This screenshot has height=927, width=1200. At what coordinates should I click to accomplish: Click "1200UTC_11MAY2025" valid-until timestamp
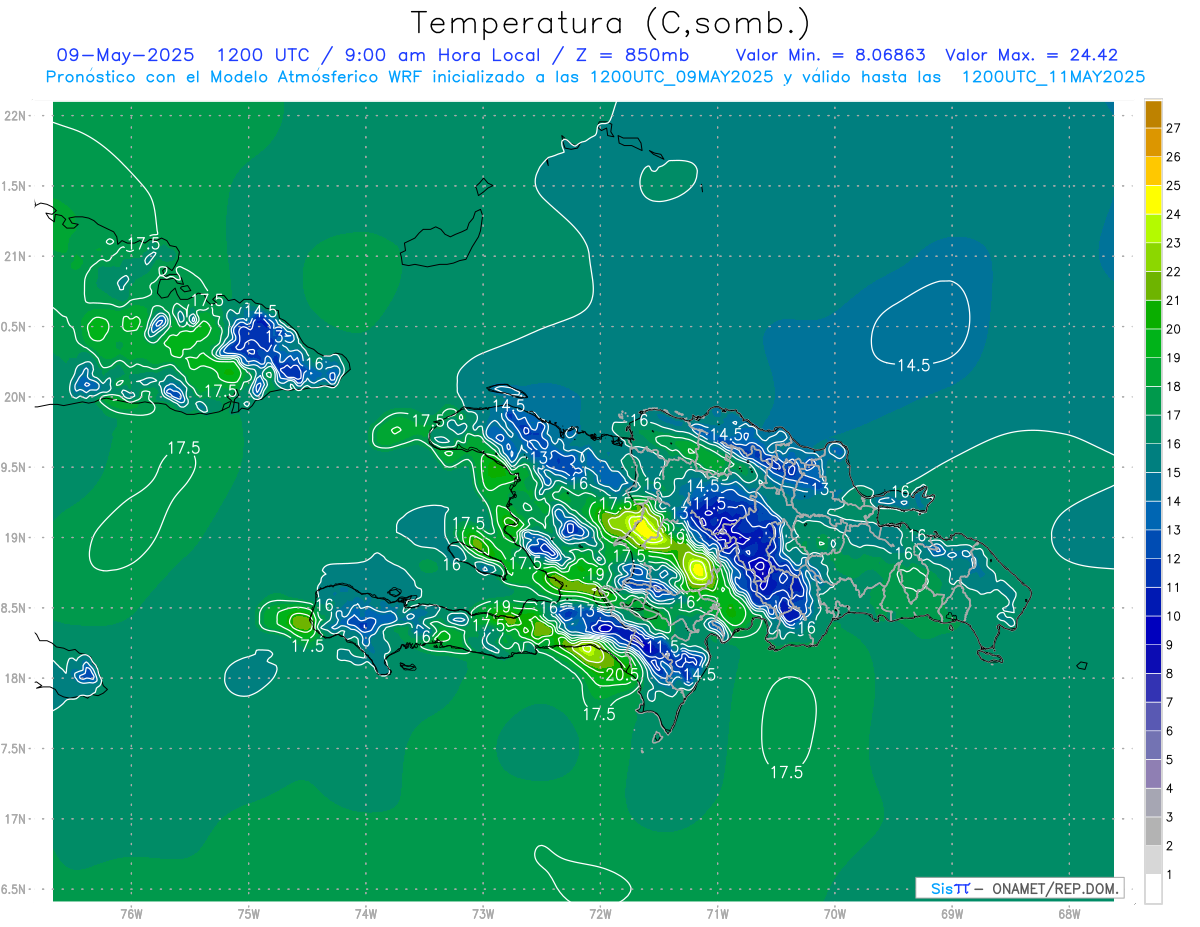pyautogui.click(x=1053, y=77)
